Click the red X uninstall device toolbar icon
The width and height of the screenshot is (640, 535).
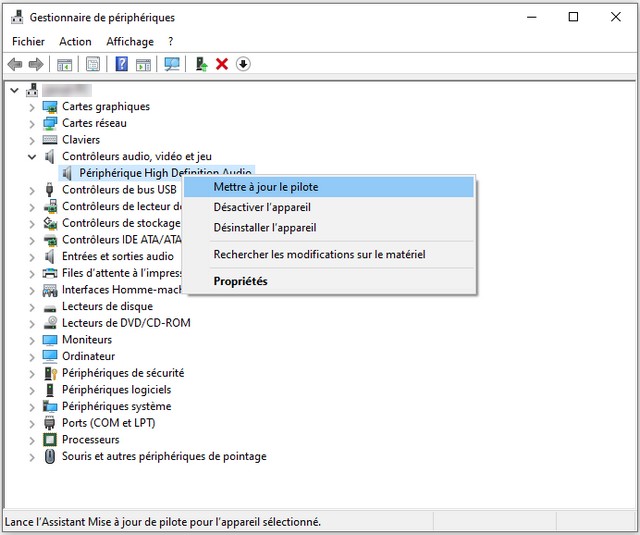coord(222,64)
